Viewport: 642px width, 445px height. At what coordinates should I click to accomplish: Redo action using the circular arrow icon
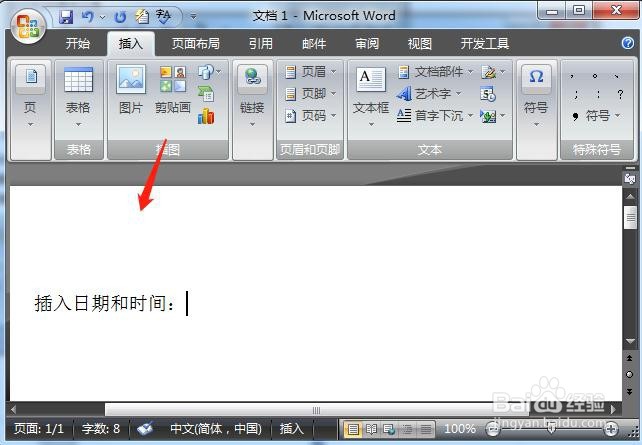[x=120, y=17]
